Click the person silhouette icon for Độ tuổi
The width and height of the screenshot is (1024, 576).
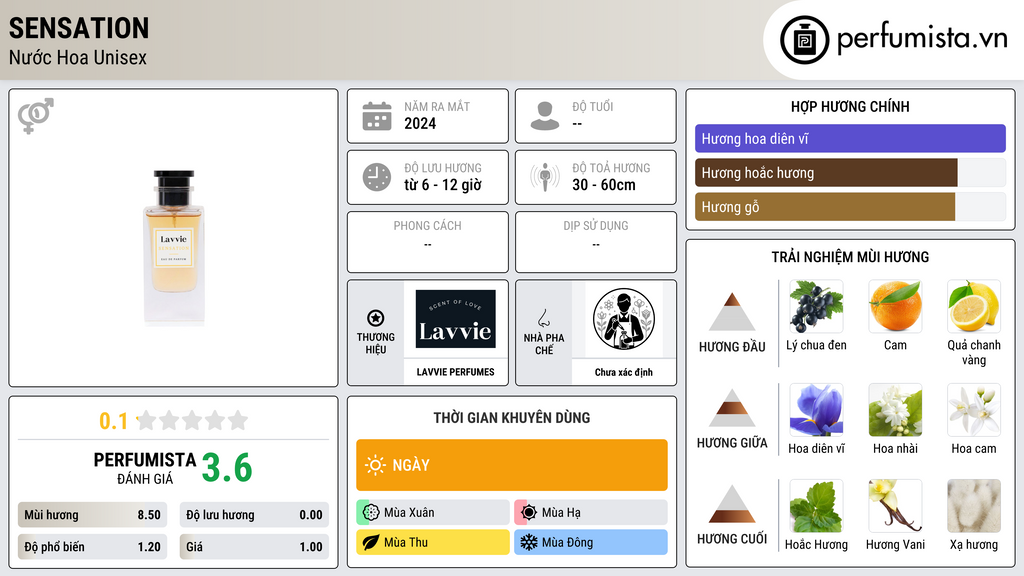tap(545, 116)
